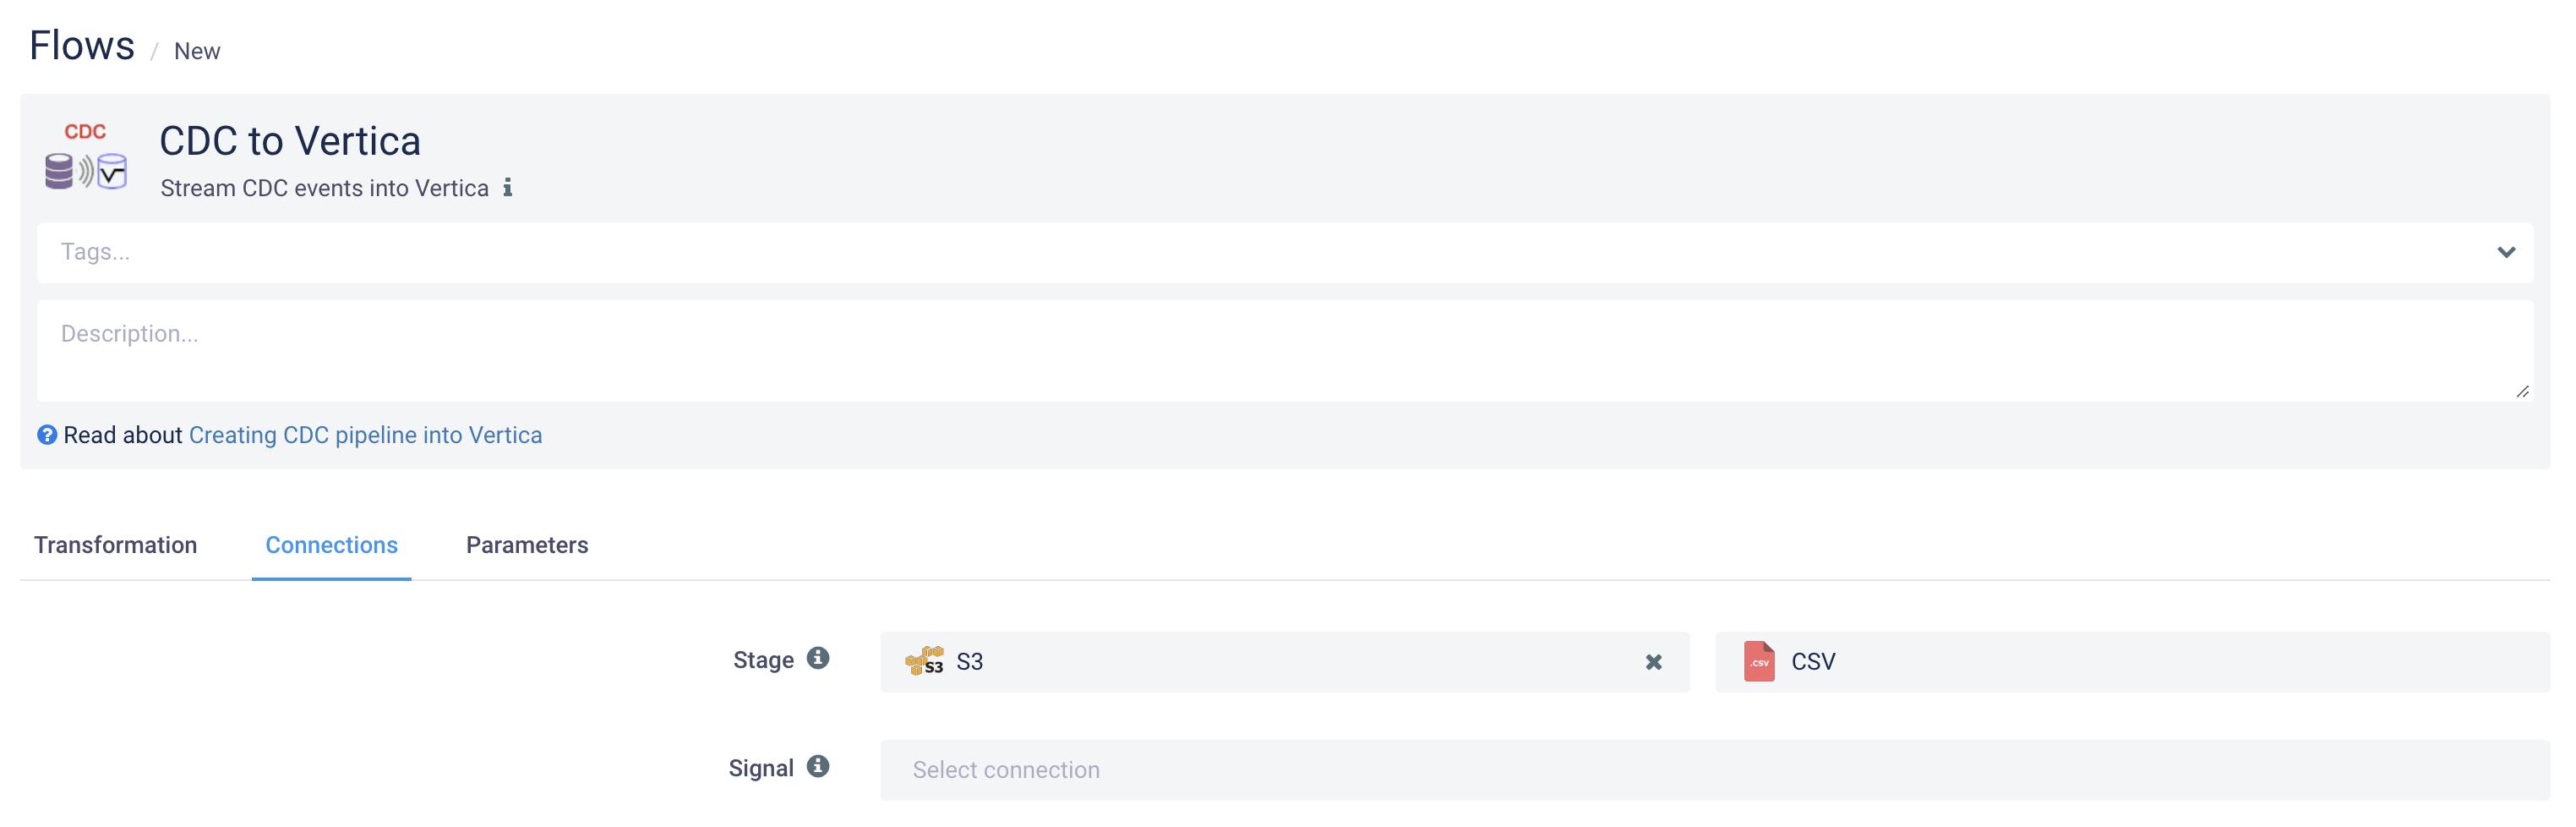Select the S3 icon in the Stage connection

pos(925,661)
